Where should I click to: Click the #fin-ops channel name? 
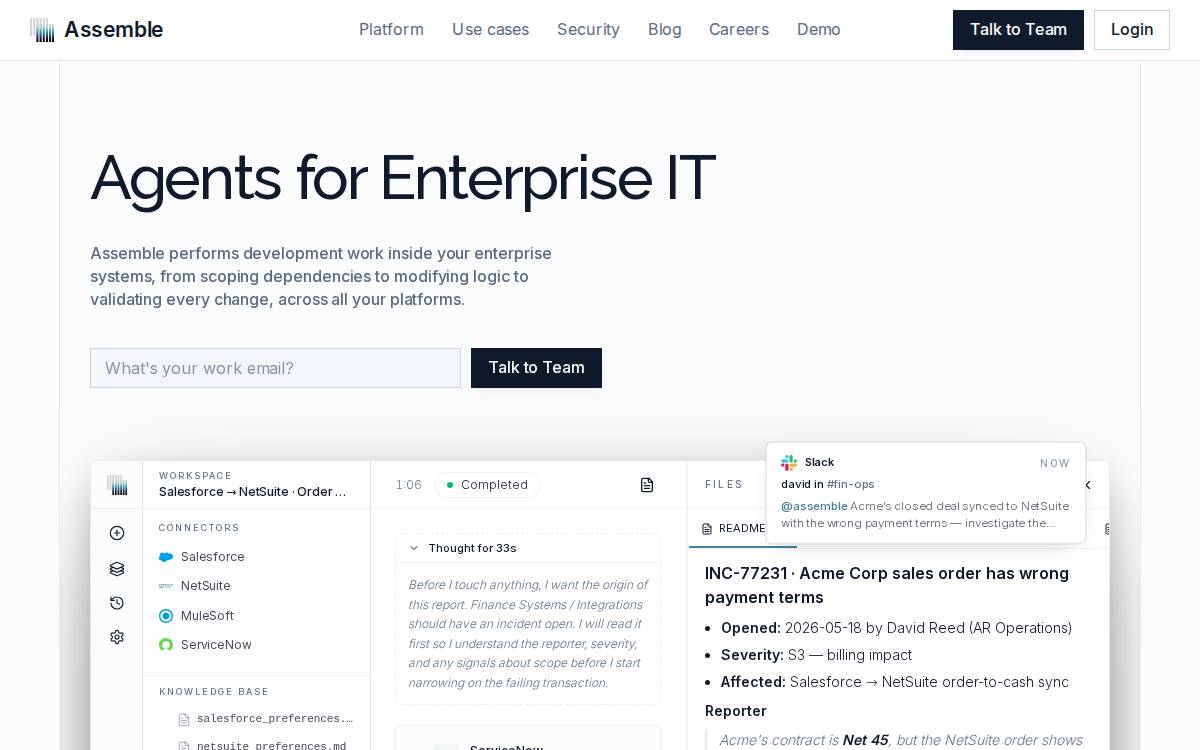[x=851, y=484]
